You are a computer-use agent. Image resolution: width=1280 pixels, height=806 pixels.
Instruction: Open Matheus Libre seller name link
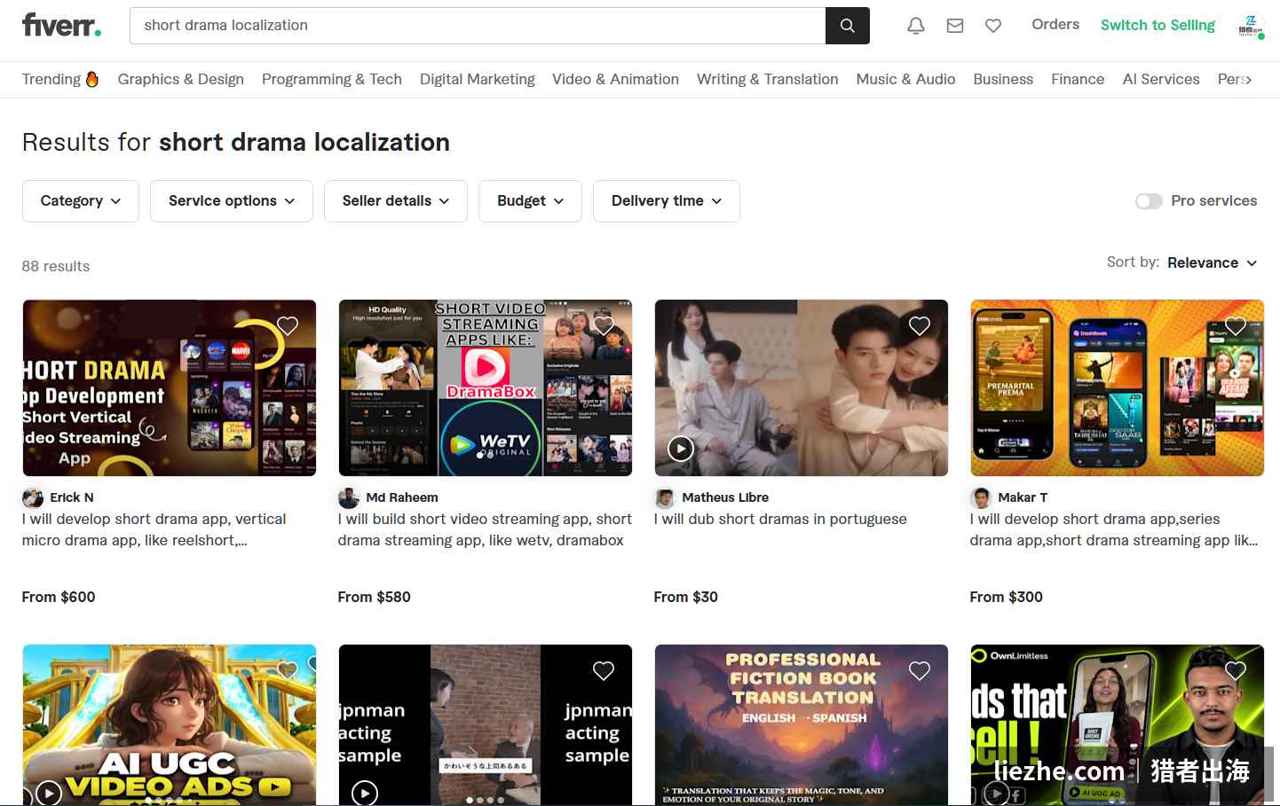pos(725,497)
